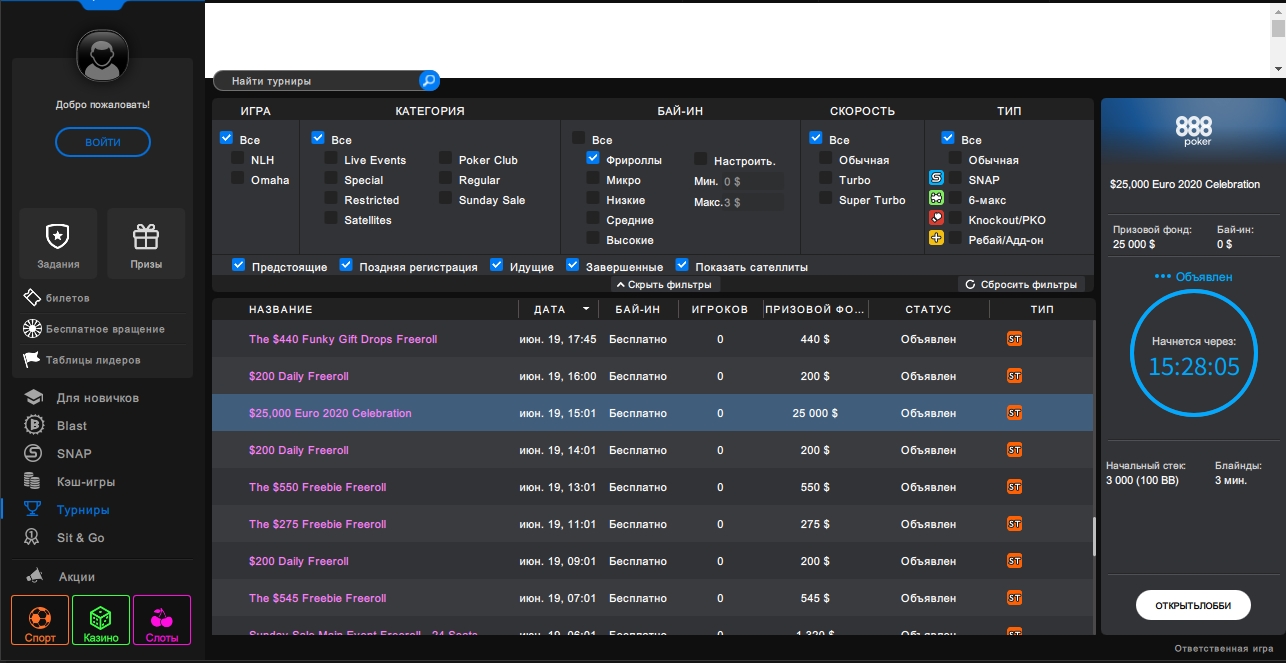This screenshot has height=663, width=1286.
Task: Open Таблицы лидеров flag item
Action: tap(81, 360)
